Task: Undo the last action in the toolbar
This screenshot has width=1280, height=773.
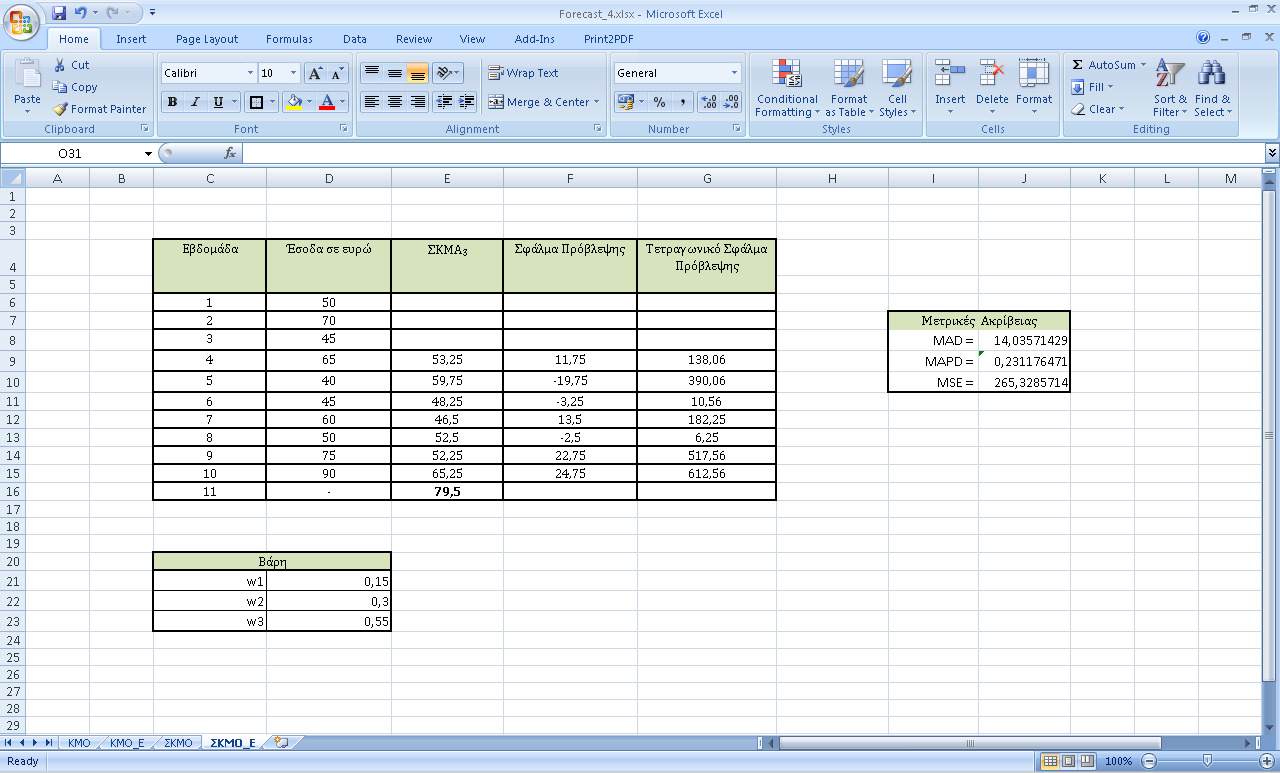Action: point(81,13)
